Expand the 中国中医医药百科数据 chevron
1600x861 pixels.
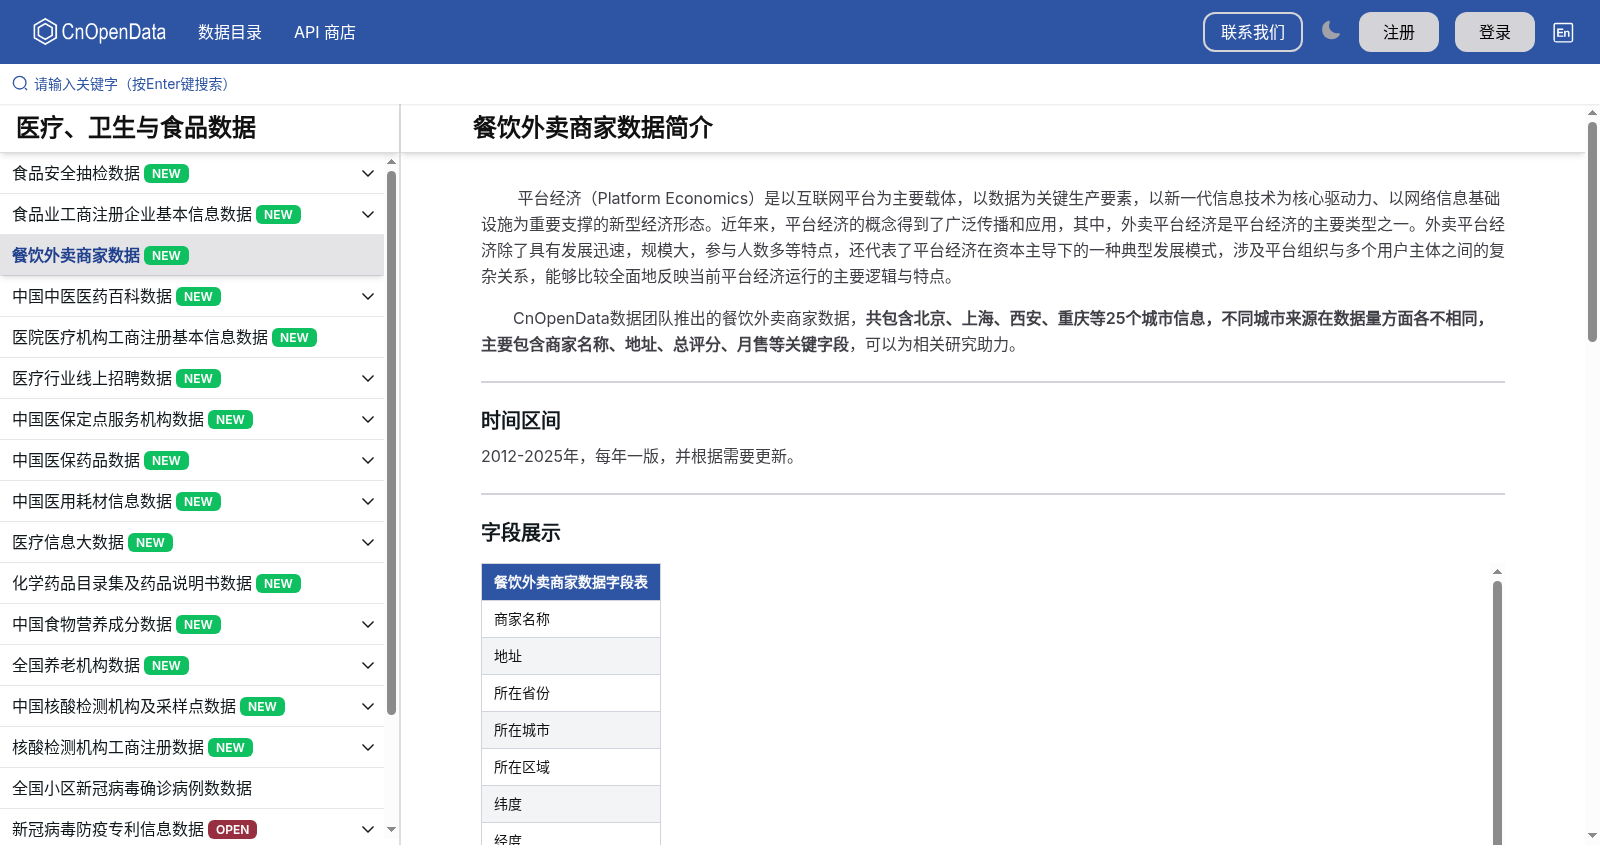[368, 297]
